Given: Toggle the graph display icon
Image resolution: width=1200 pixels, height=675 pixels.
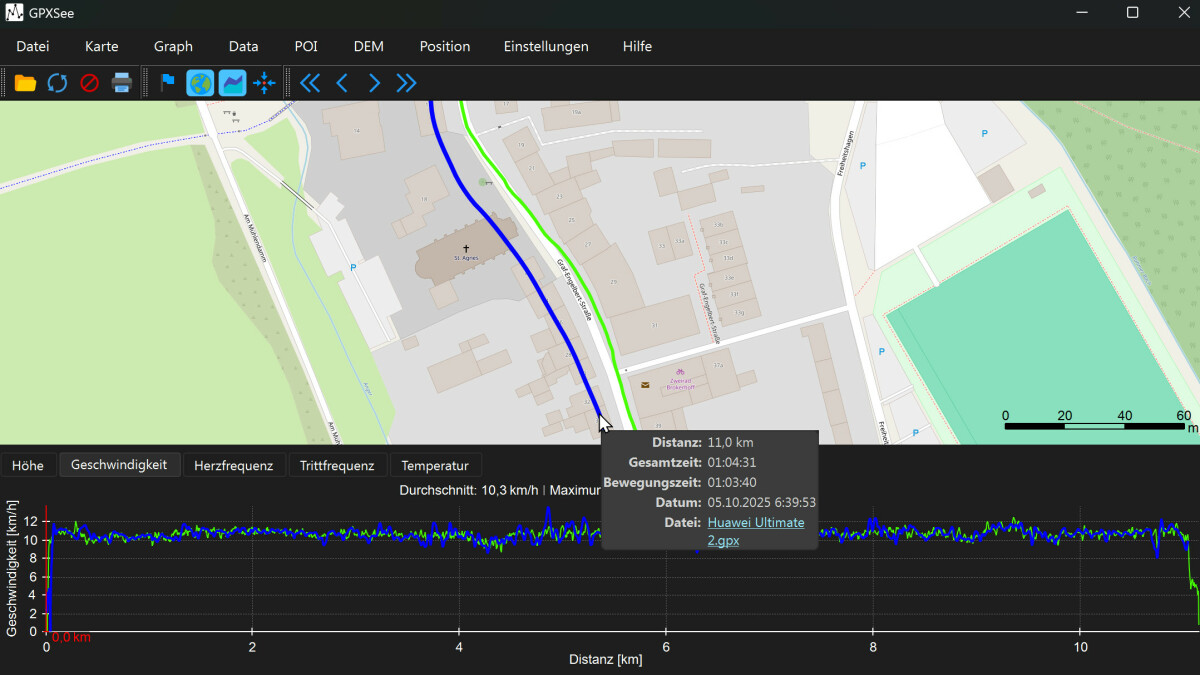Looking at the screenshot, I should [x=232, y=83].
